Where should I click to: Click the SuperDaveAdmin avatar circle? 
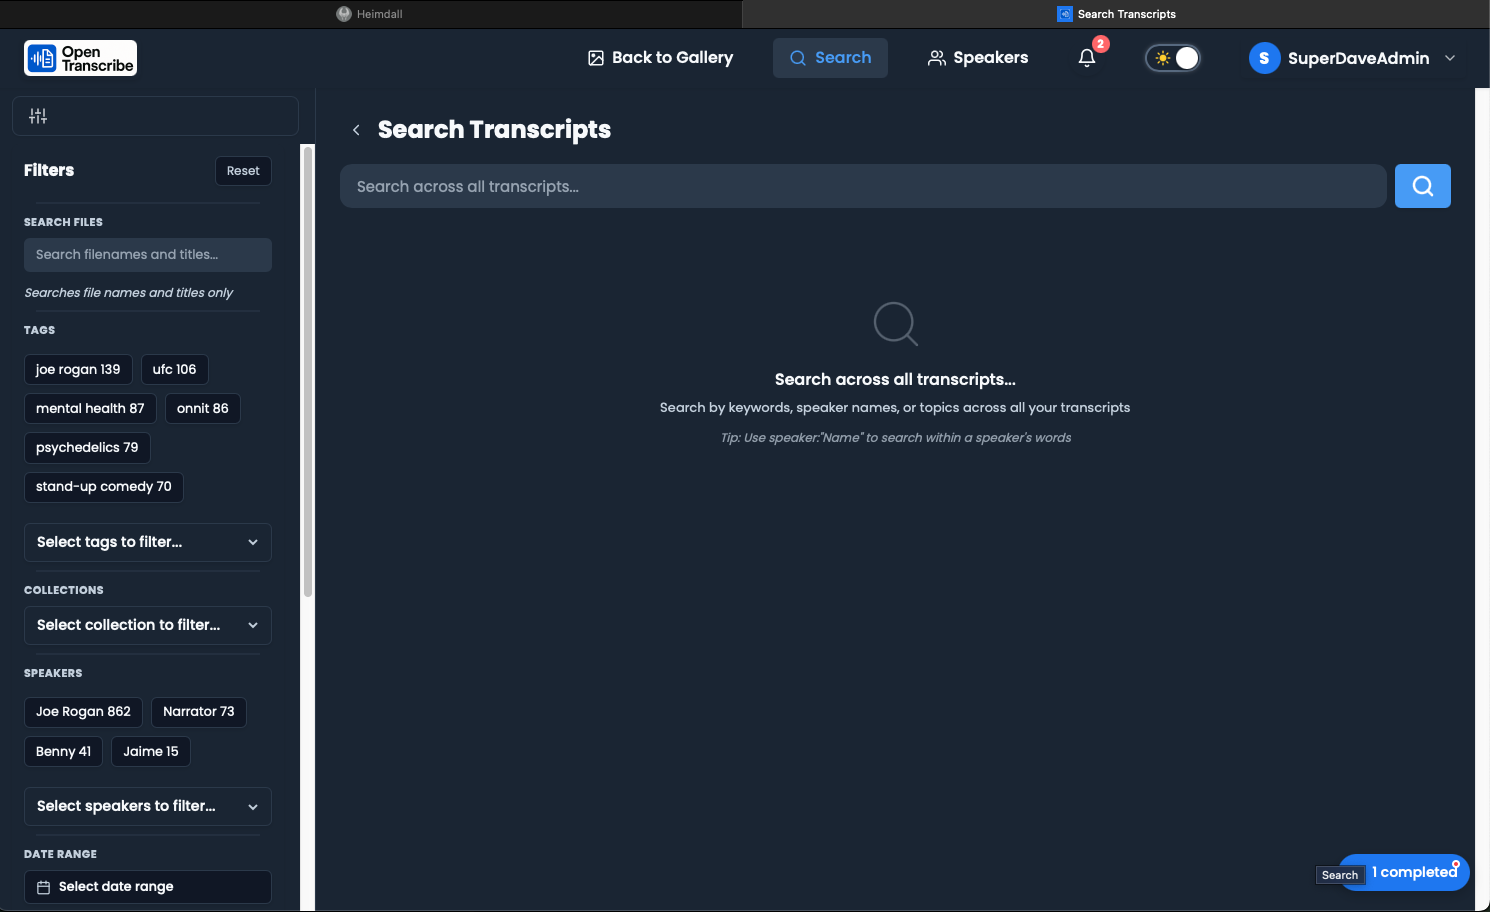1264,58
